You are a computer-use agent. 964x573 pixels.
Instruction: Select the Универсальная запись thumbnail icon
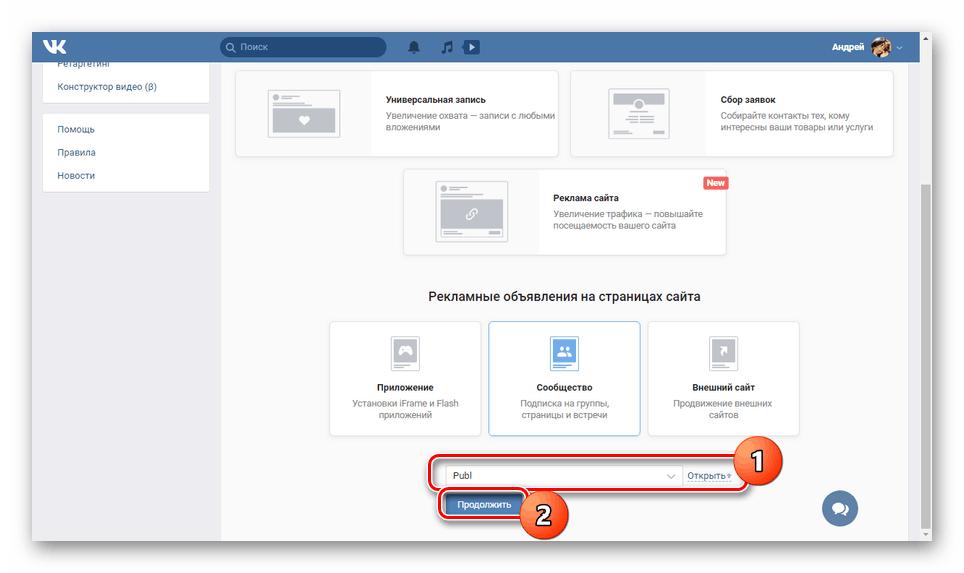coord(304,114)
